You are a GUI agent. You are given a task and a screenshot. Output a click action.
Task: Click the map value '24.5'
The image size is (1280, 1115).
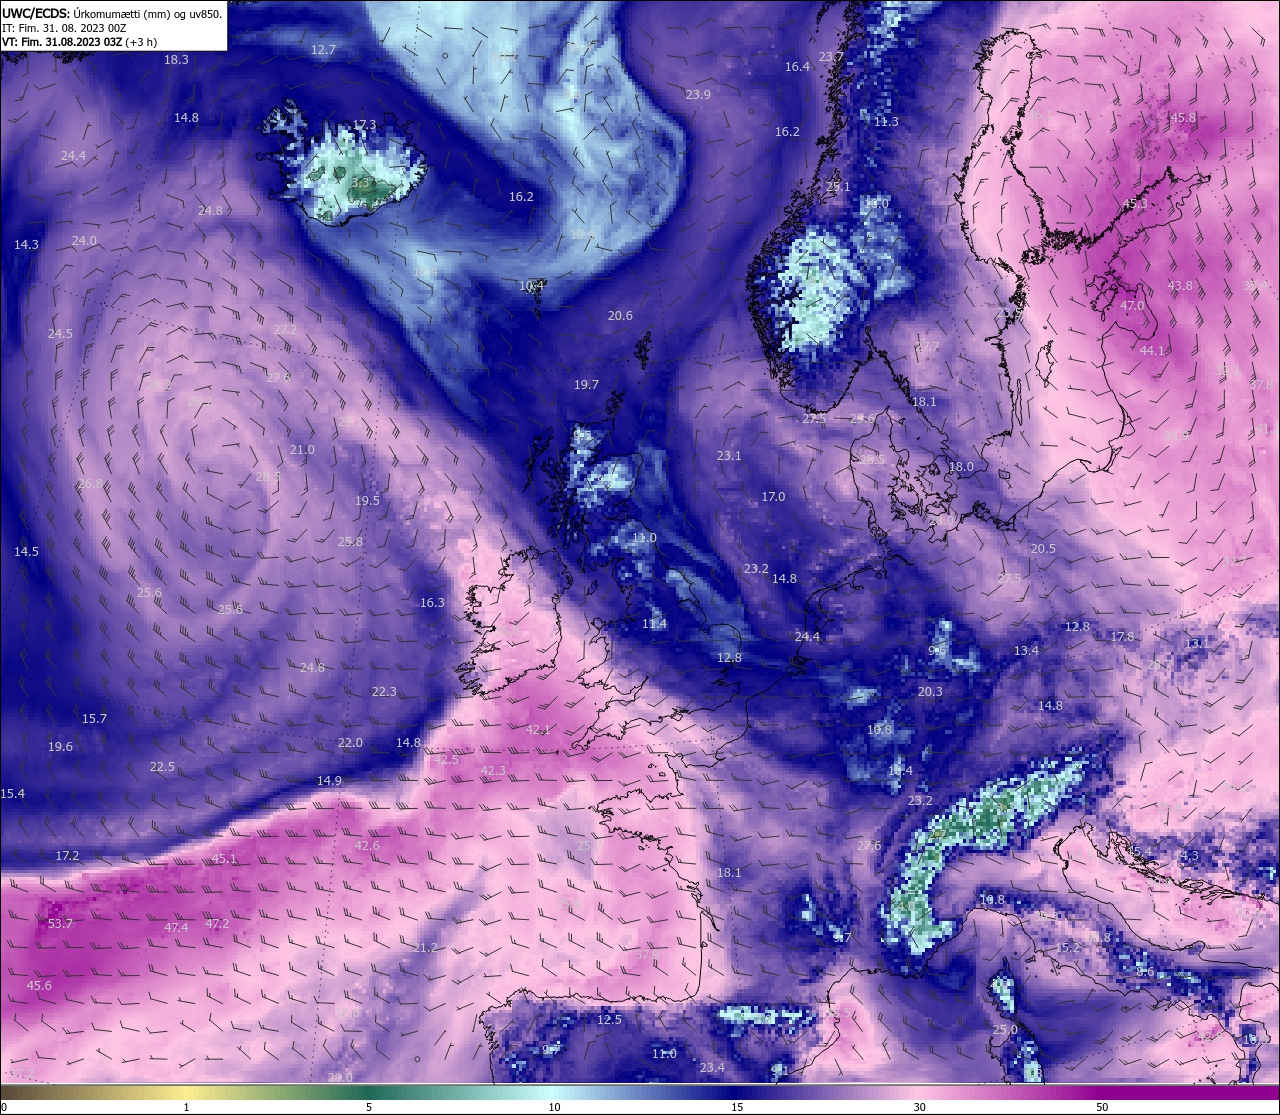(60, 334)
